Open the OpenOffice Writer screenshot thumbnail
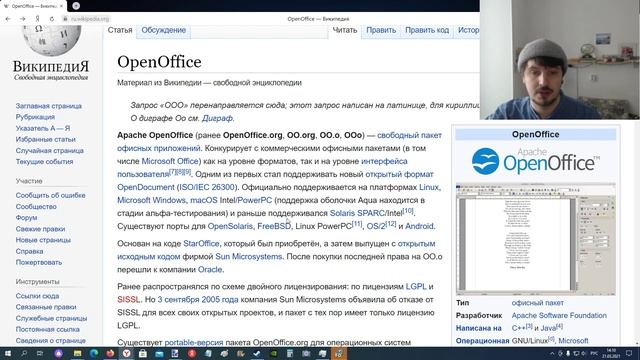The width and height of the screenshot is (640, 360). (x=536, y=239)
